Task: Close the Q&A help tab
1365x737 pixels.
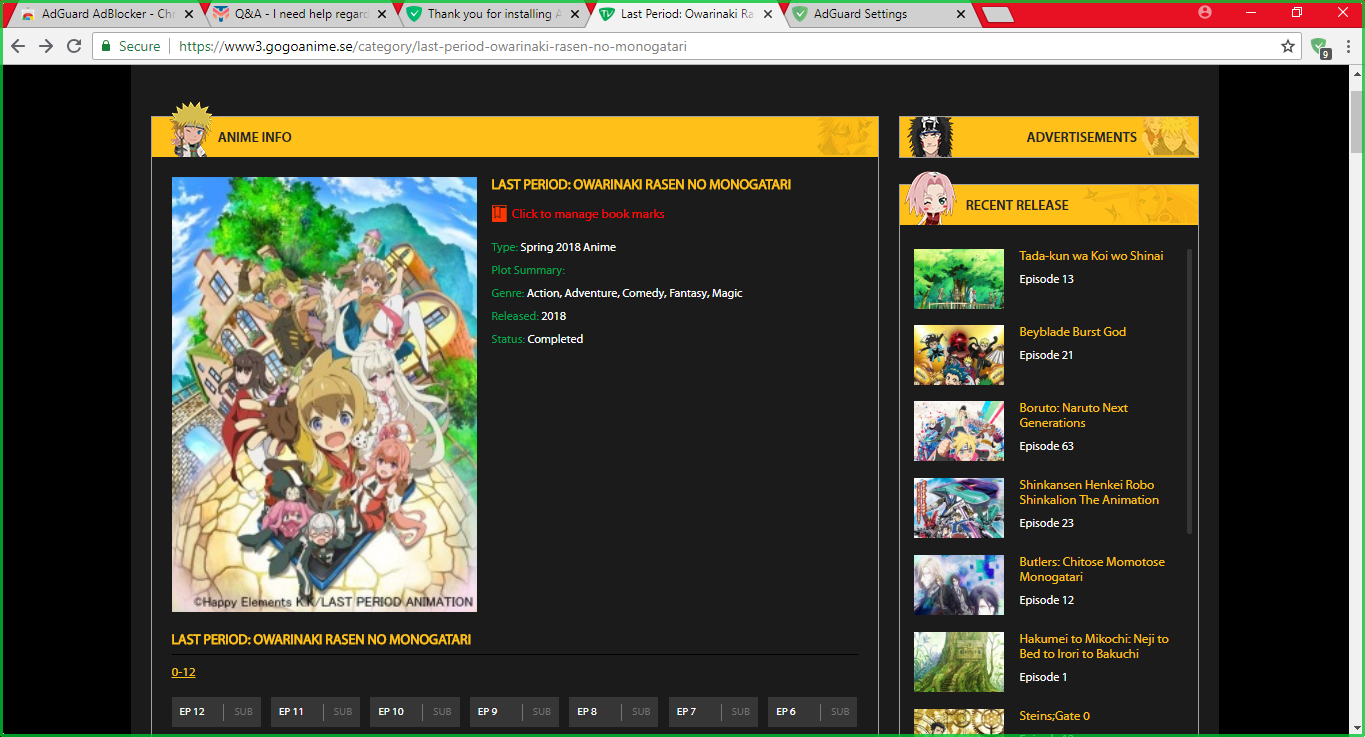Action: tap(382, 14)
